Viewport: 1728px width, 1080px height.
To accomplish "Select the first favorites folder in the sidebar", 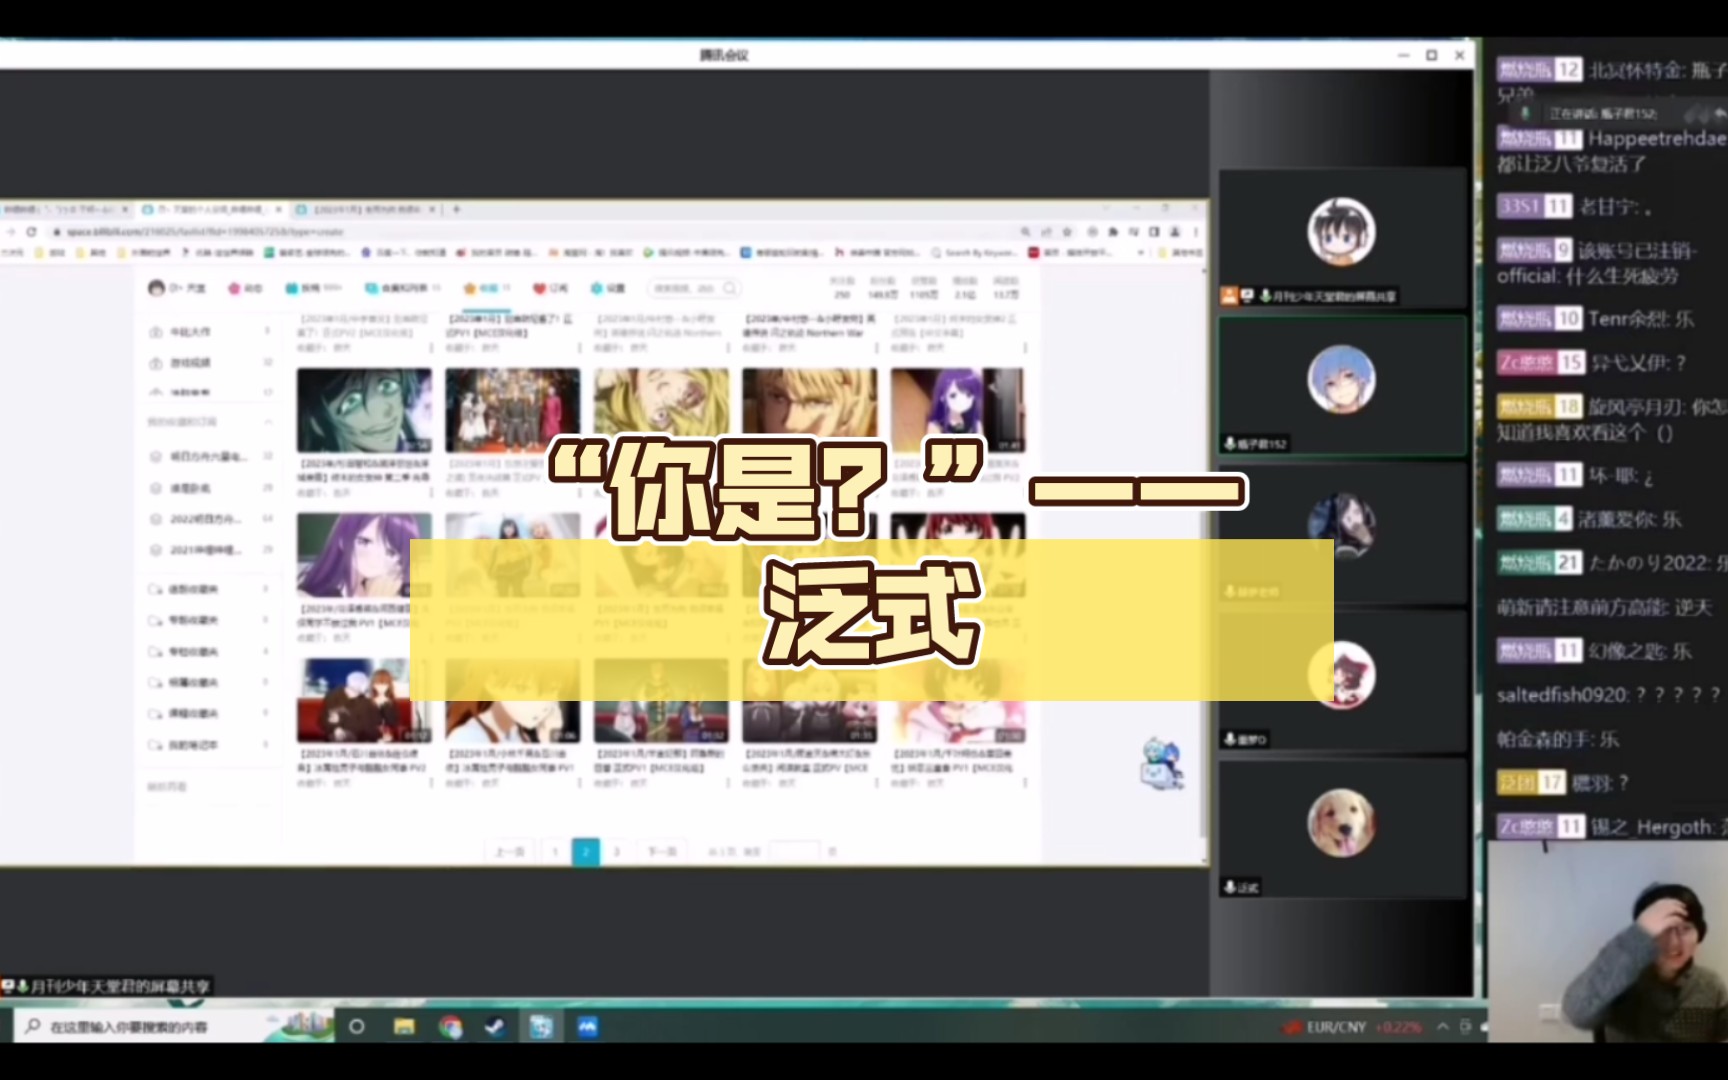I will 210,456.
